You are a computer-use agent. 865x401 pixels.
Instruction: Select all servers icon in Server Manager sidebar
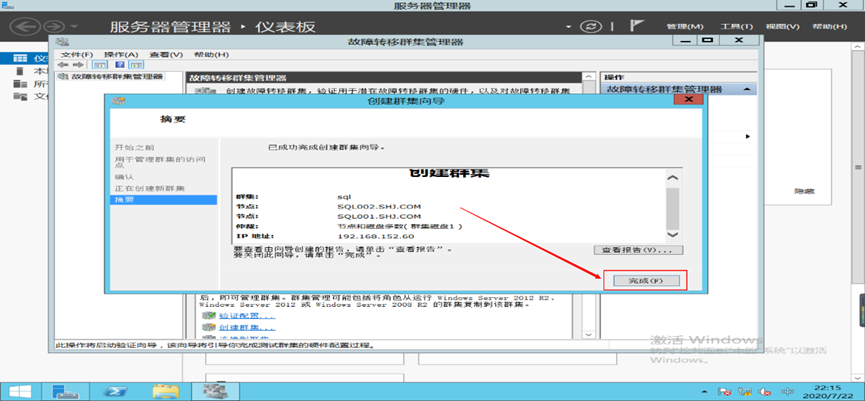point(20,84)
